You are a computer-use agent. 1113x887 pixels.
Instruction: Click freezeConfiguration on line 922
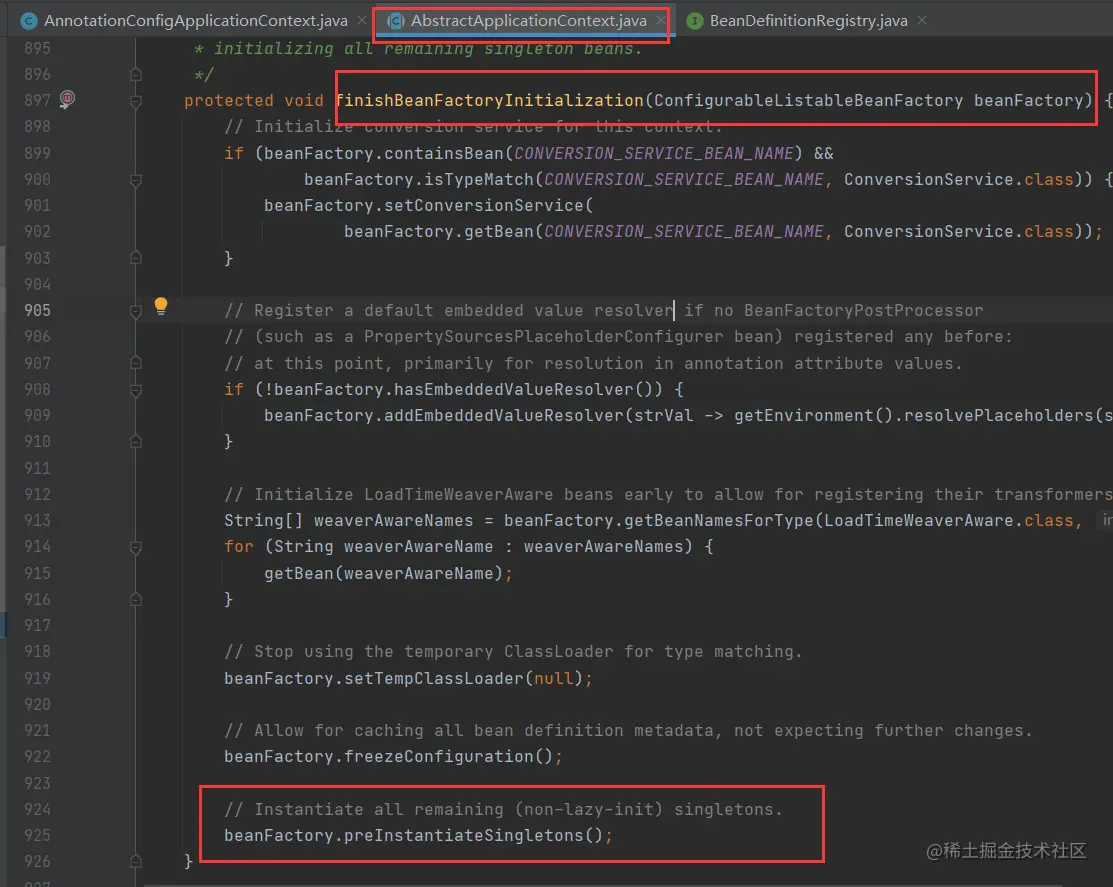439,757
